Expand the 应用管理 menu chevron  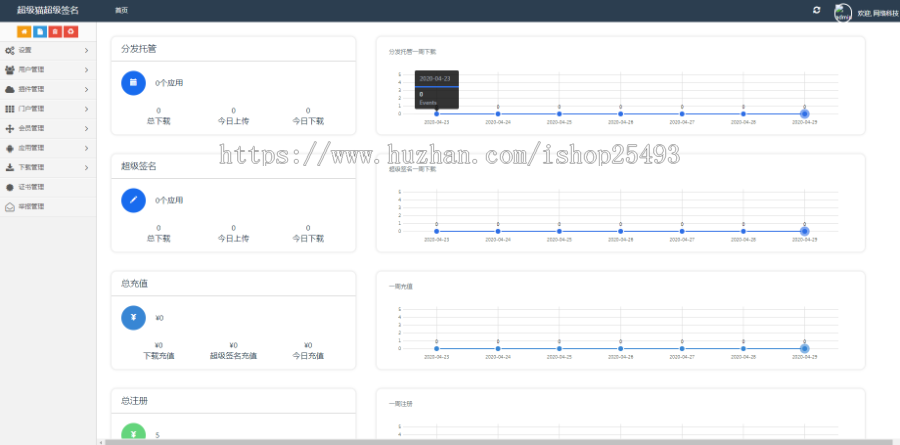click(86, 148)
